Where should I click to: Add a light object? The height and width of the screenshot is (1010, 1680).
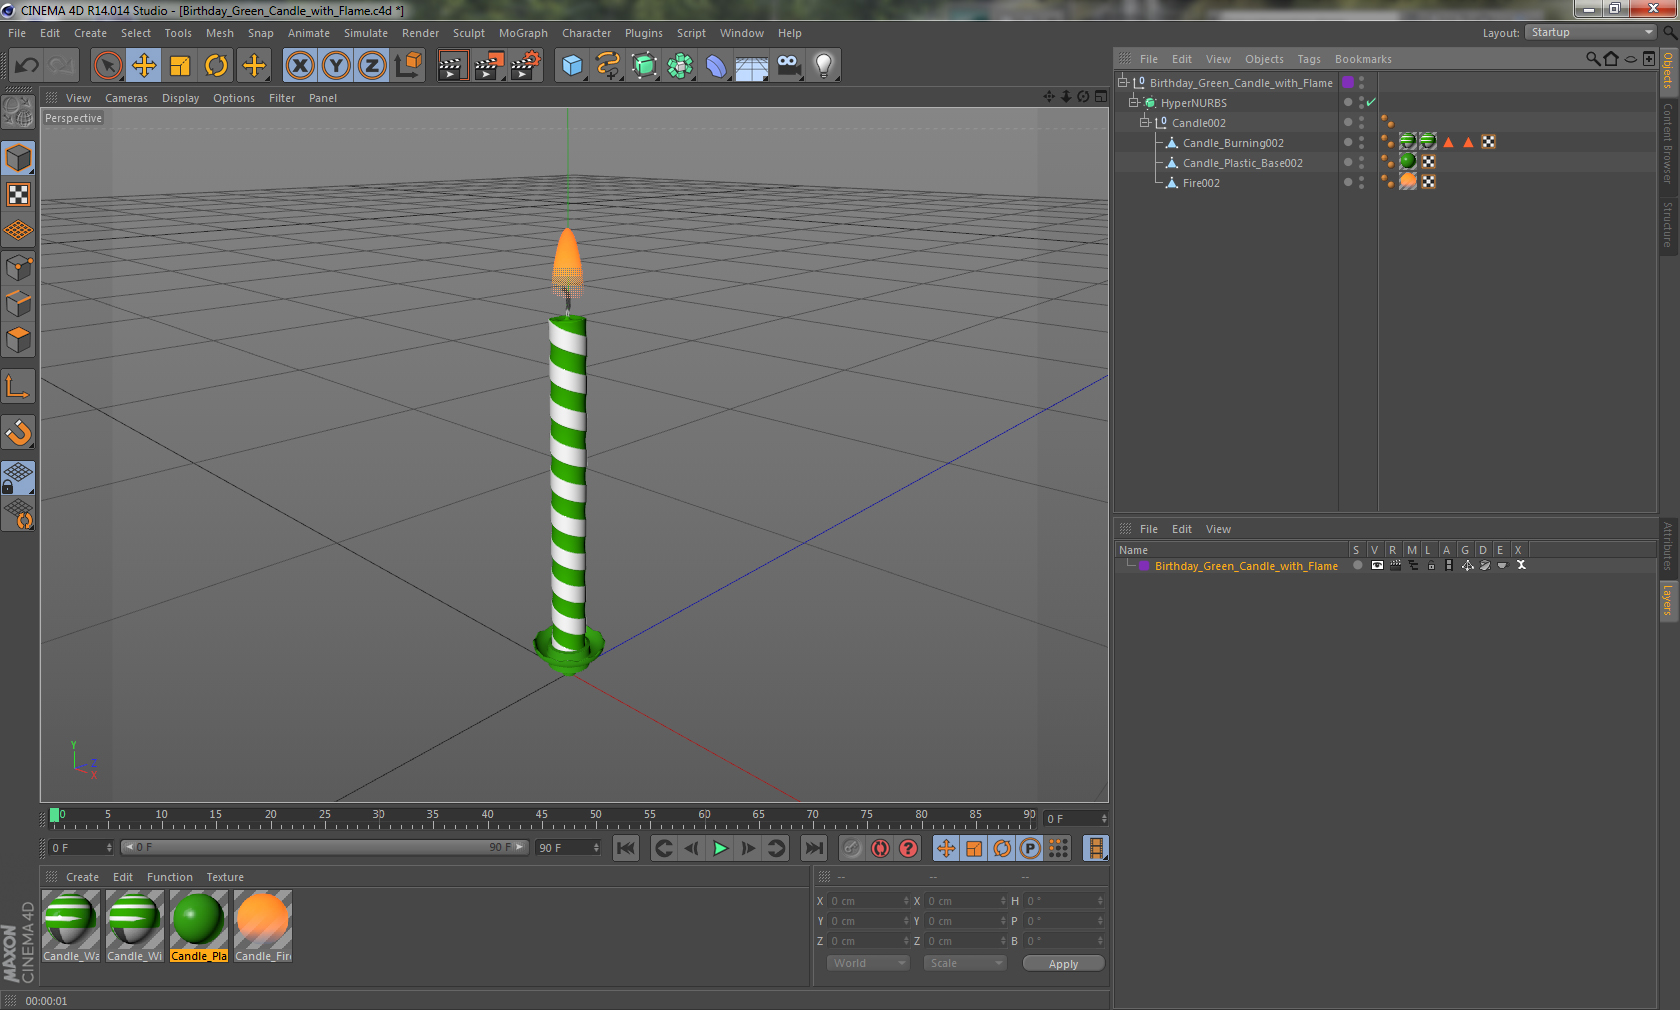coord(824,66)
